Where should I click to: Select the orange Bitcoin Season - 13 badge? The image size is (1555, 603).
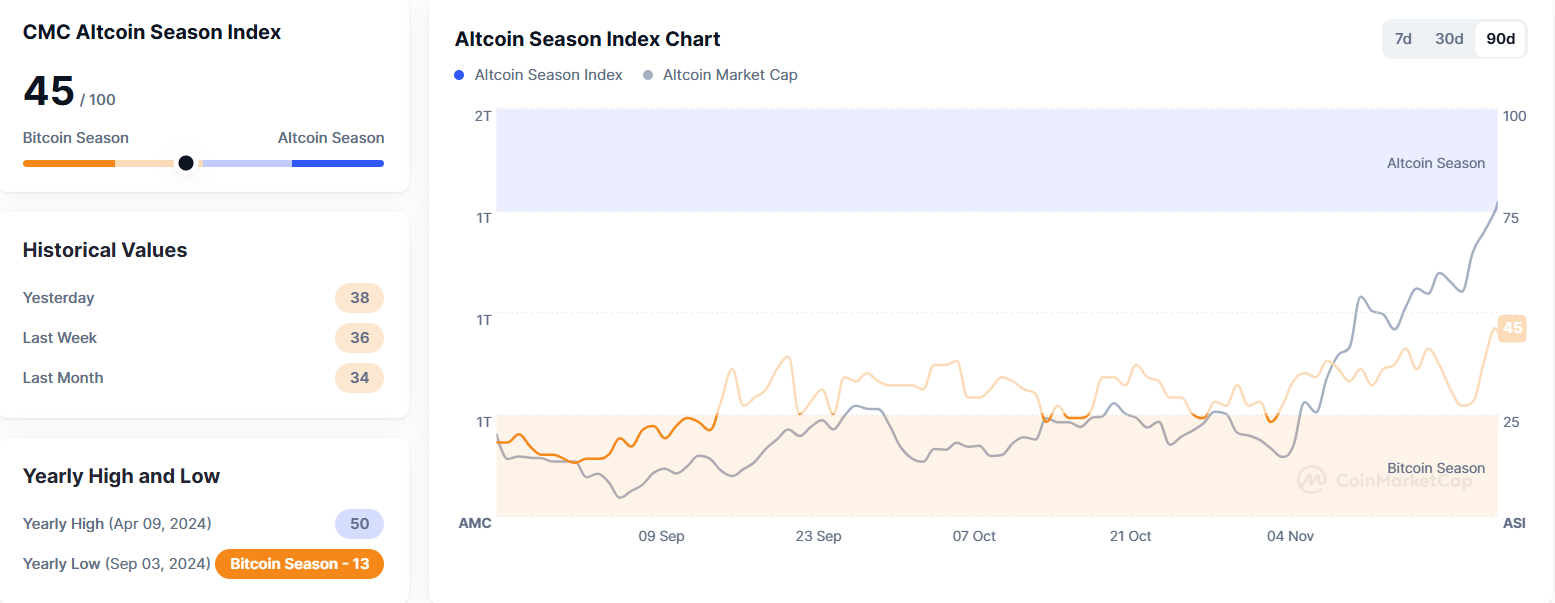click(299, 563)
